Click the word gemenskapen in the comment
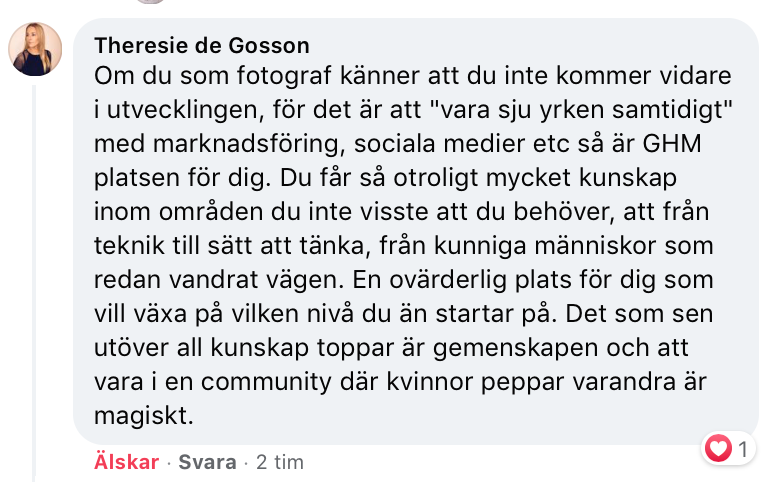 click(x=515, y=348)
